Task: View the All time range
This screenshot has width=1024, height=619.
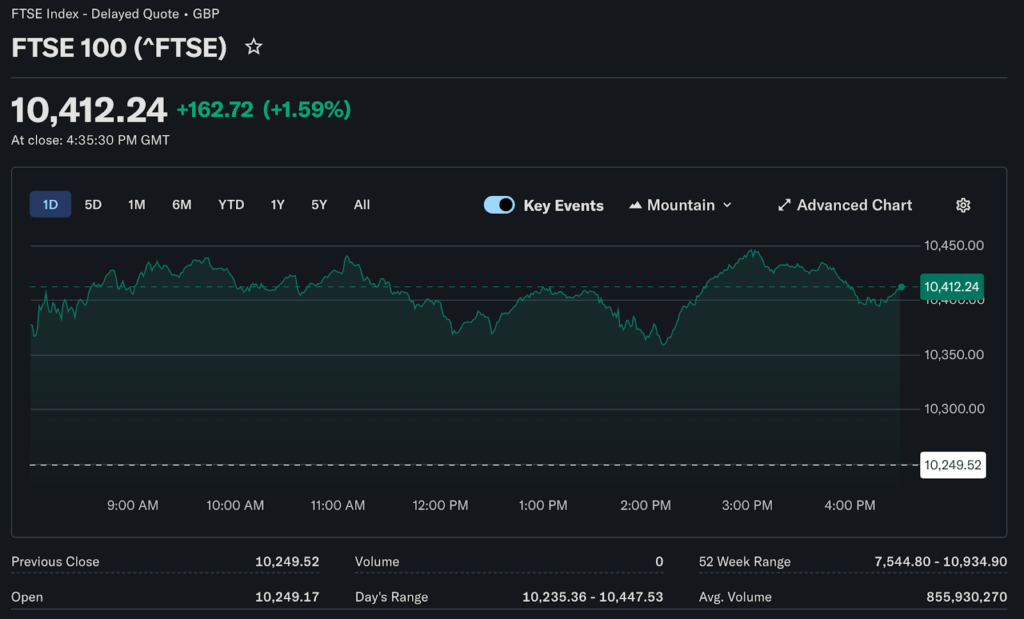Action: tap(362, 205)
